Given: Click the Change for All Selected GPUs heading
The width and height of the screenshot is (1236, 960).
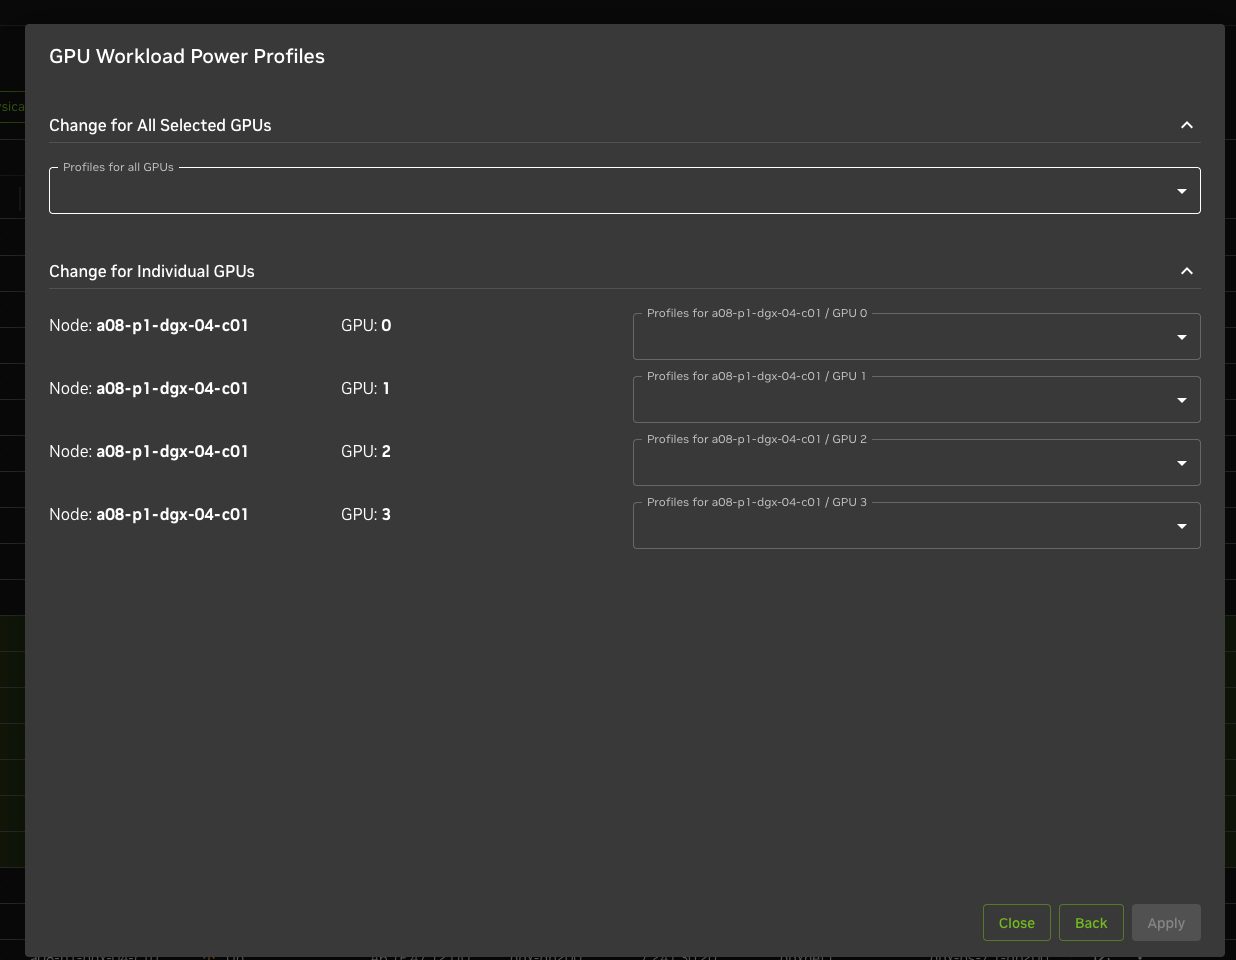Looking at the screenshot, I should [x=160, y=125].
